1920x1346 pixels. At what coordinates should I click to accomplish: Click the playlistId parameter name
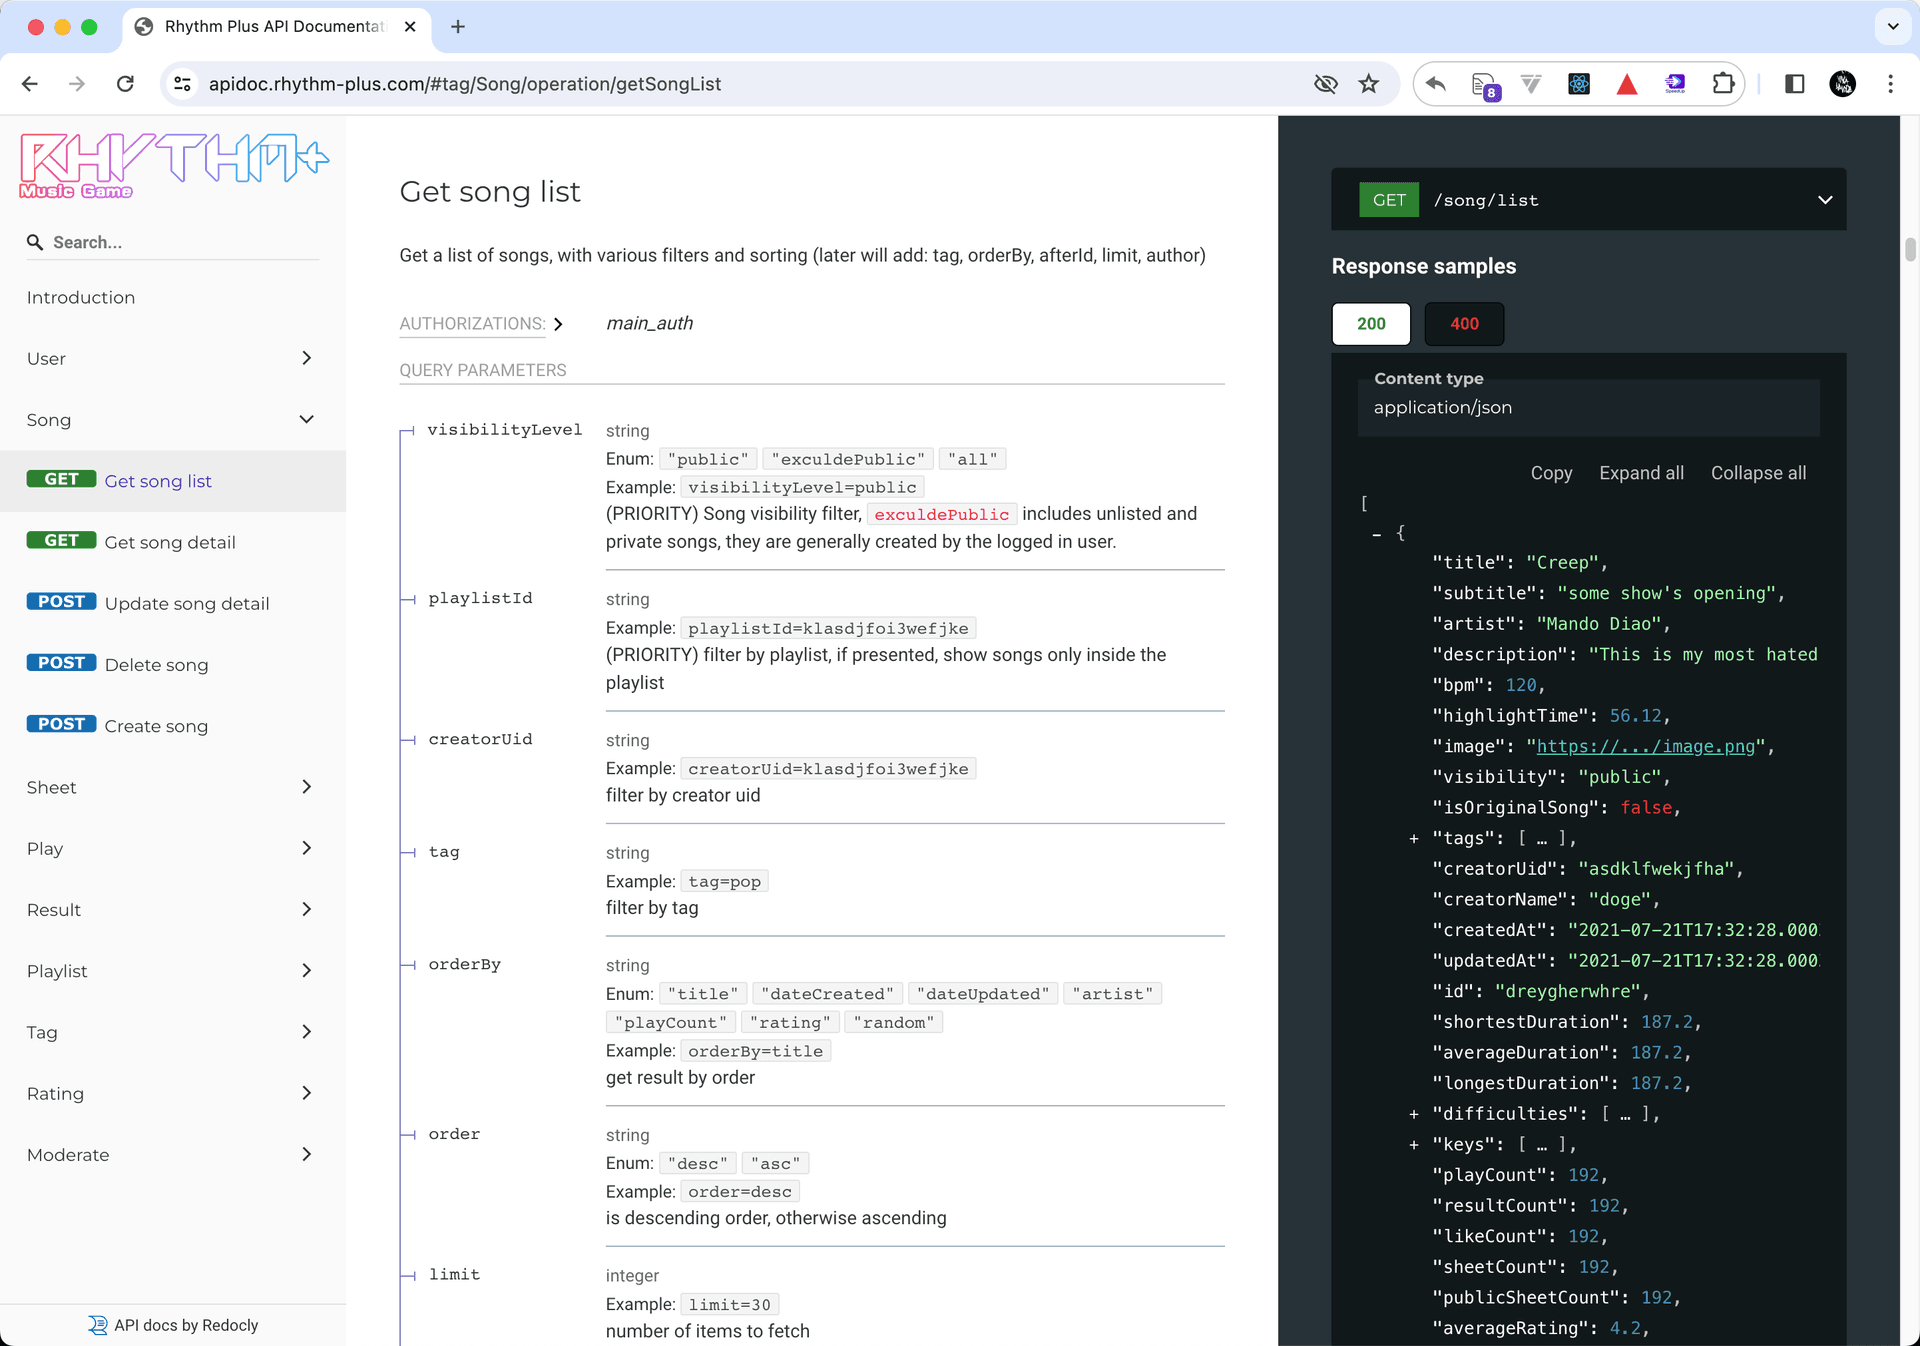(480, 599)
